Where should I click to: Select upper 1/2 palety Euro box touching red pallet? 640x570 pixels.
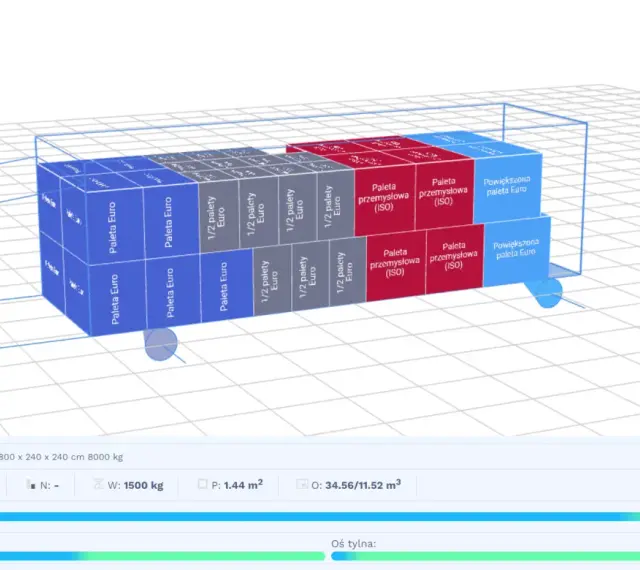coord(335,205)
